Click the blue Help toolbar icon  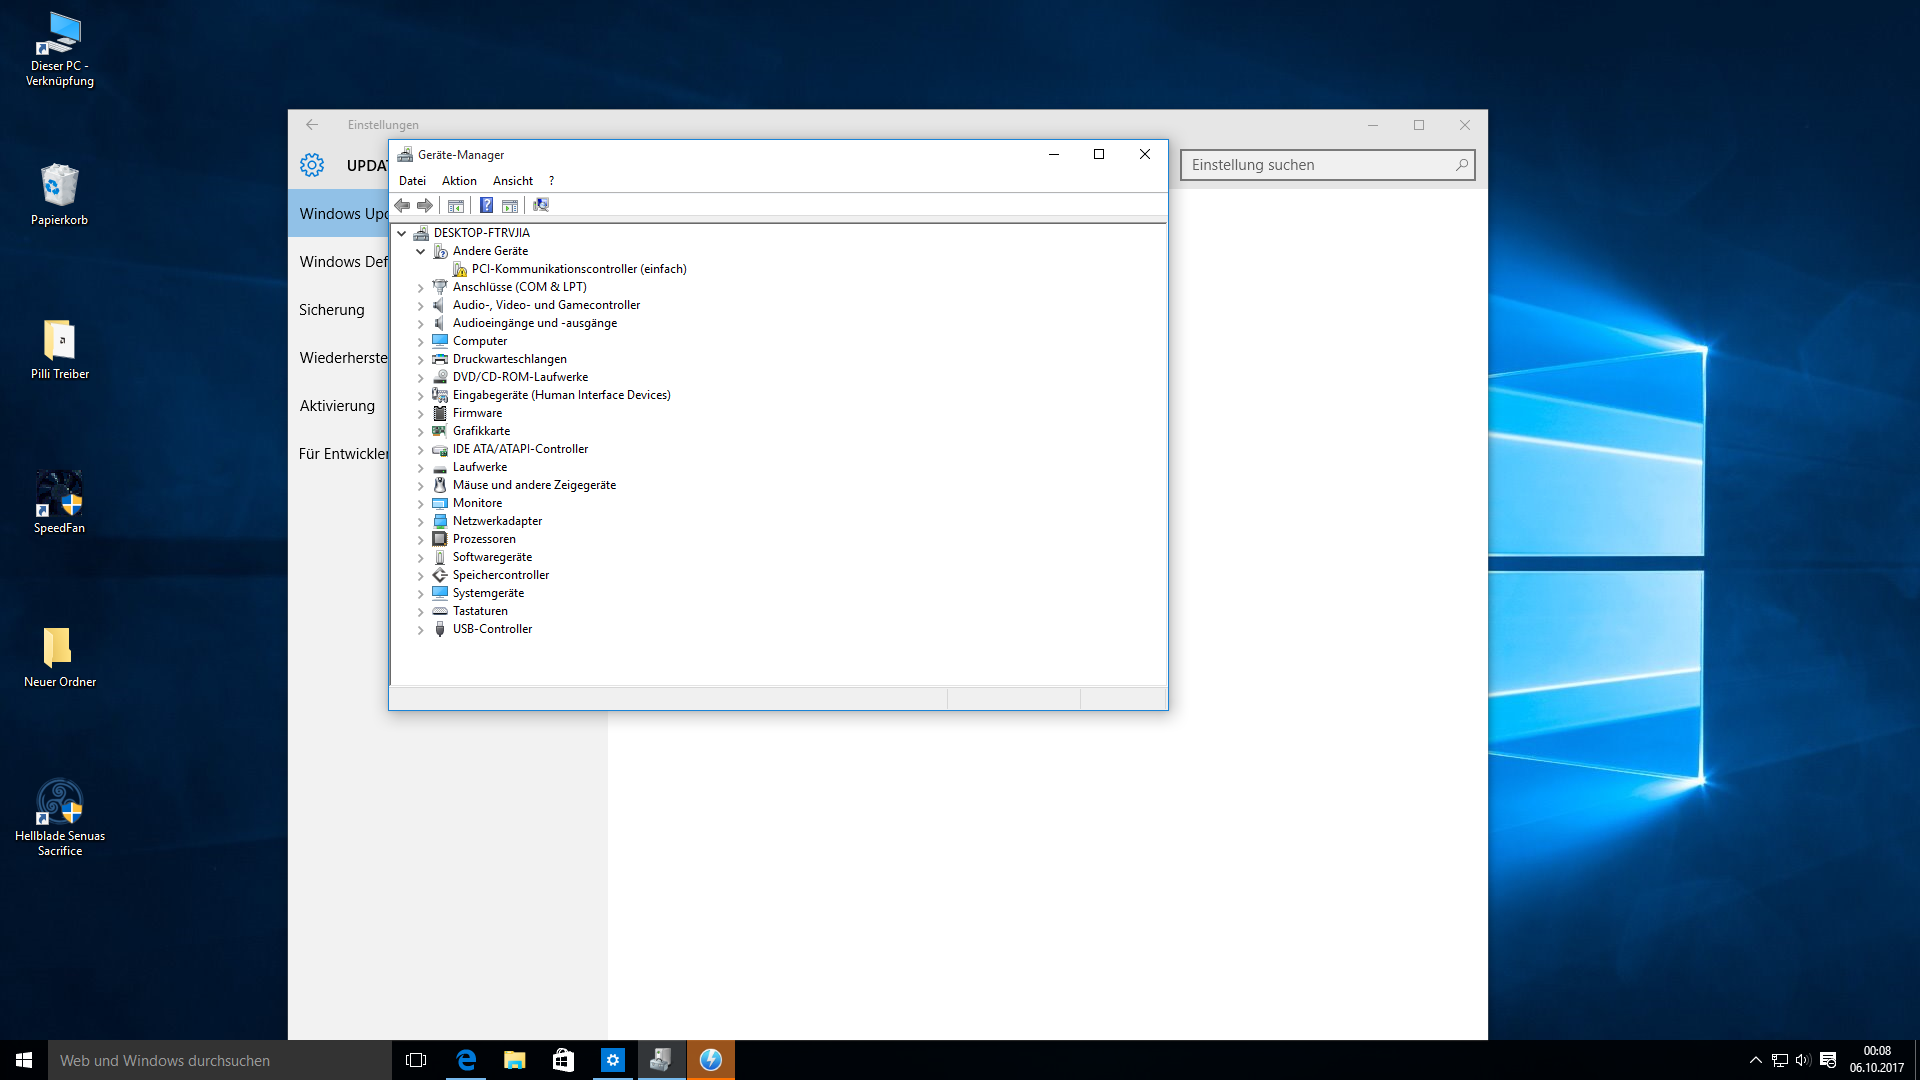click(x=486, y=205)
